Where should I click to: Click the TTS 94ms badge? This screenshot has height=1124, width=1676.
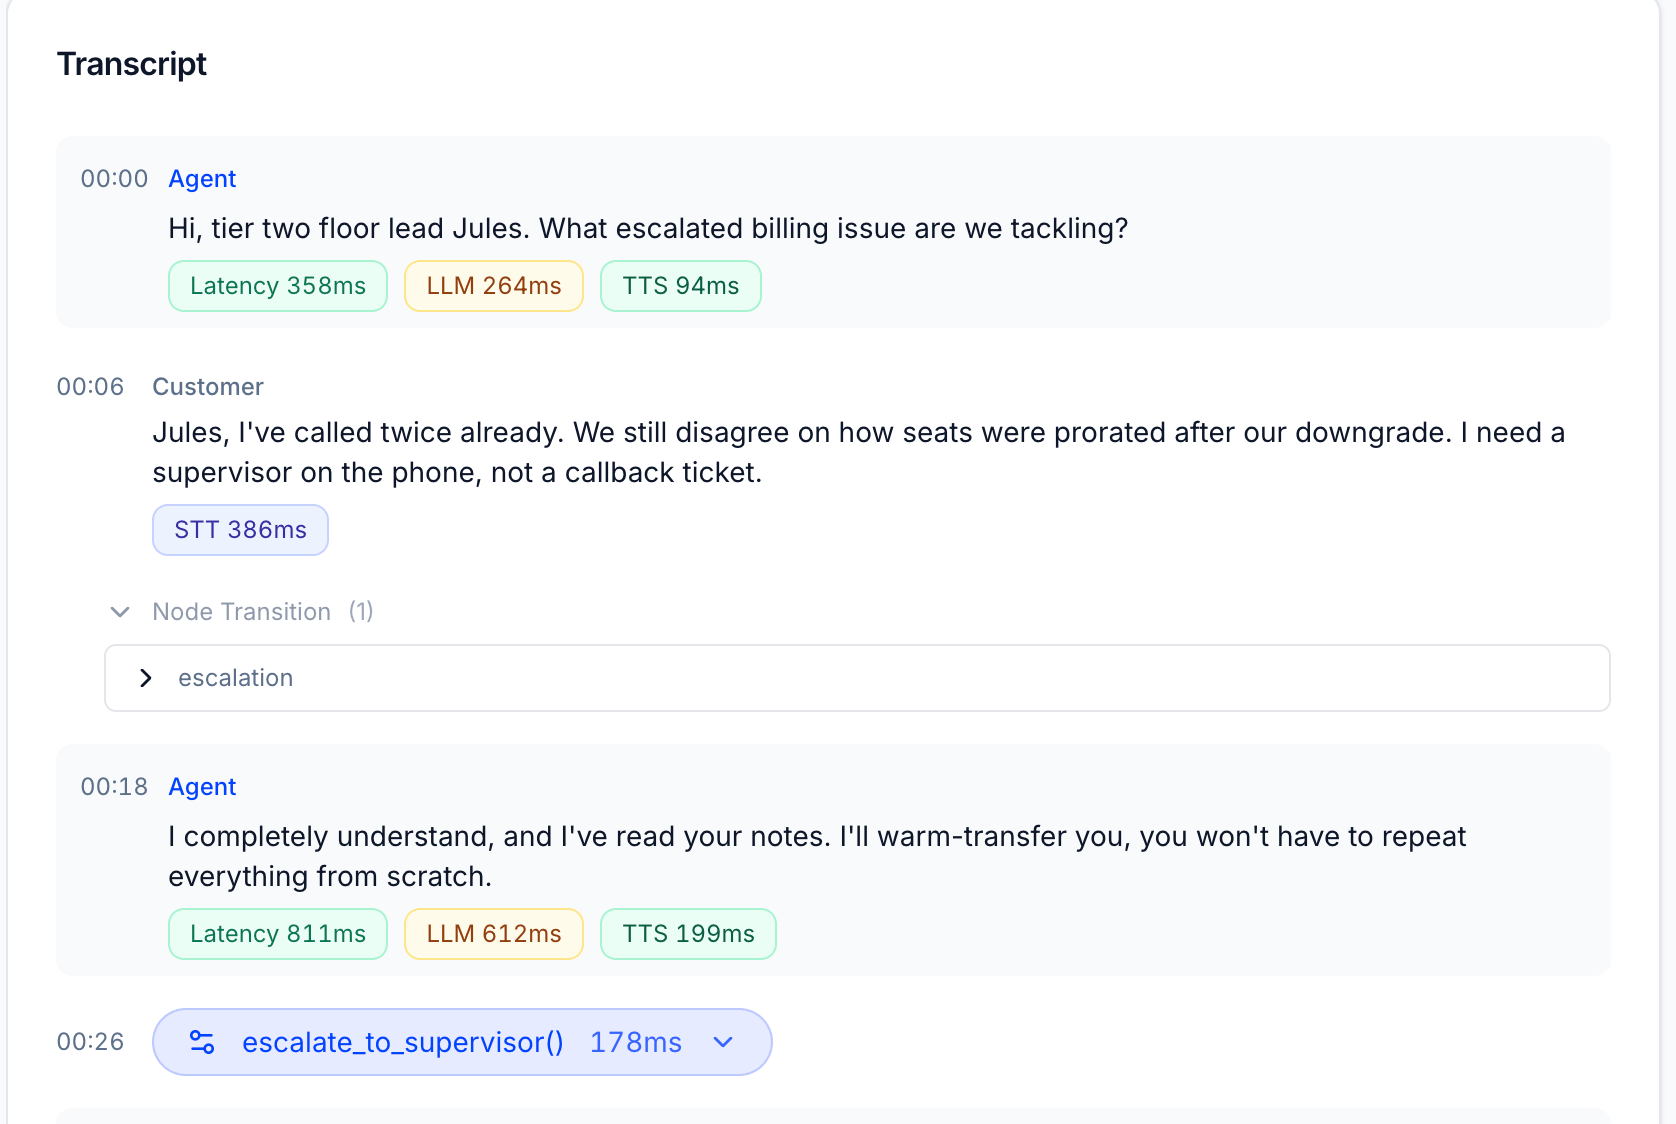681,286
